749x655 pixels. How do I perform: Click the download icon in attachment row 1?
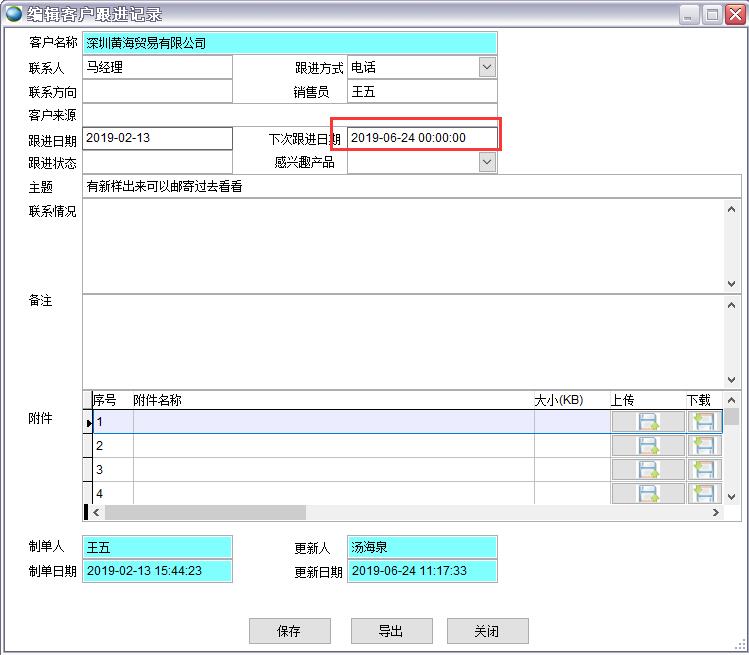point(705,422)
